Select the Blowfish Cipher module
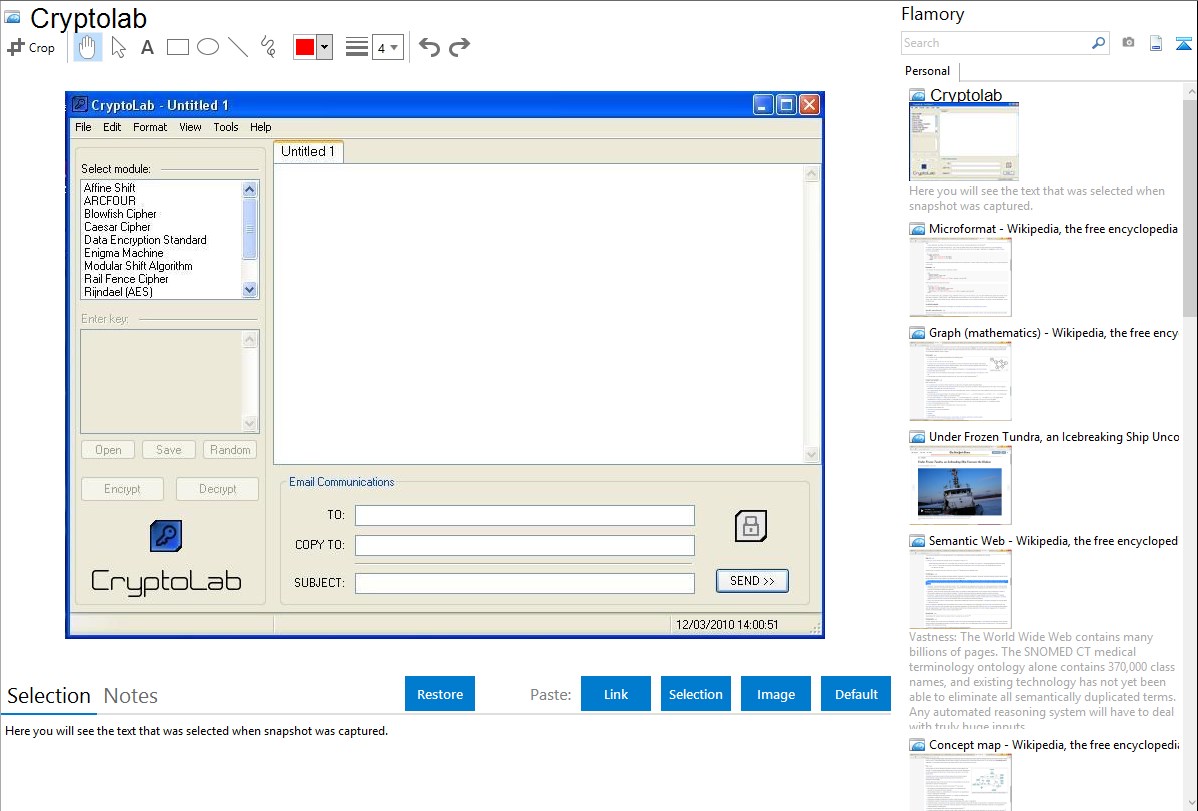Screen dimensions: 1198x811 [120, 214]
